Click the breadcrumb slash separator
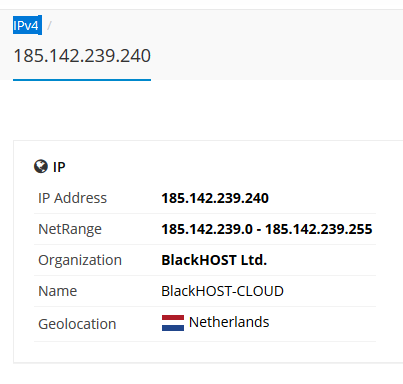The height and width of the screenshot is (384, 403). tap(49, 25)
